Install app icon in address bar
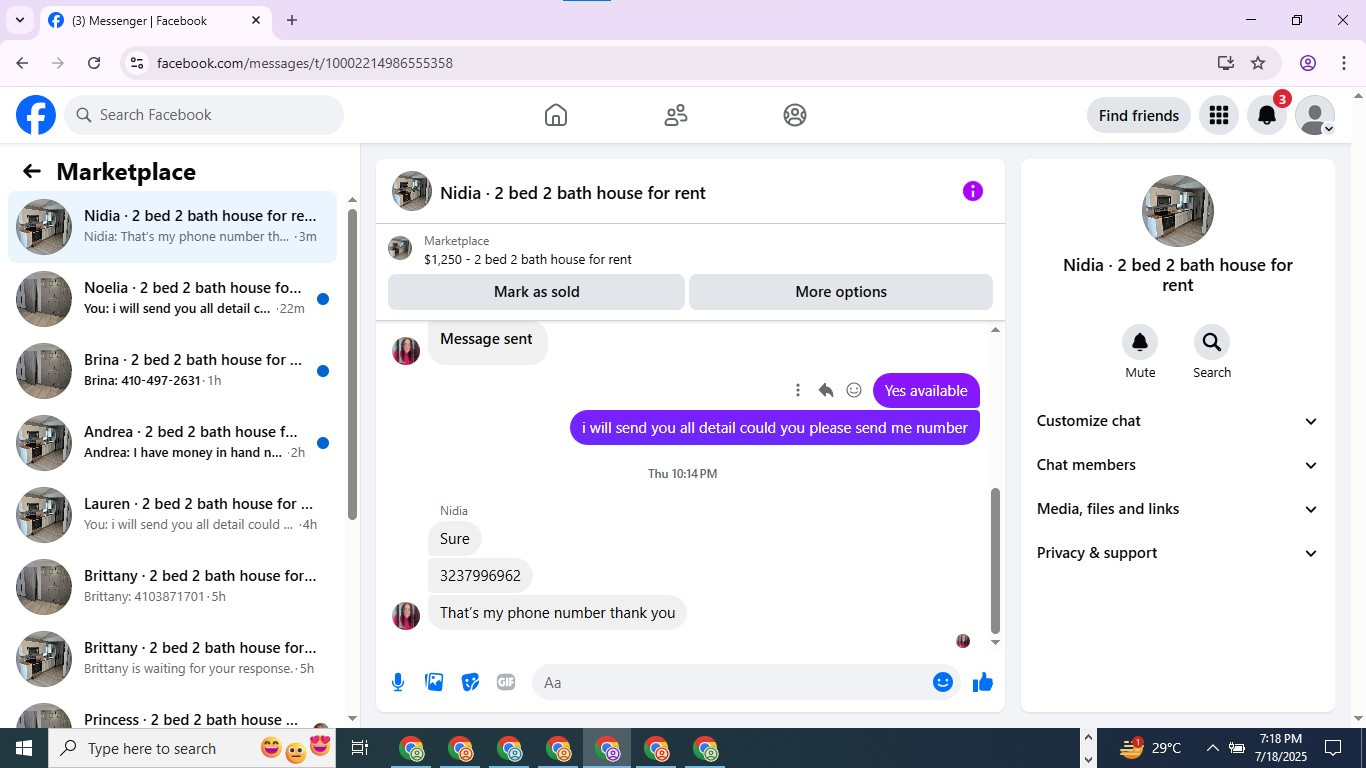The image size is (1366, 768). pyautogui.click(x=1226, y=63)
